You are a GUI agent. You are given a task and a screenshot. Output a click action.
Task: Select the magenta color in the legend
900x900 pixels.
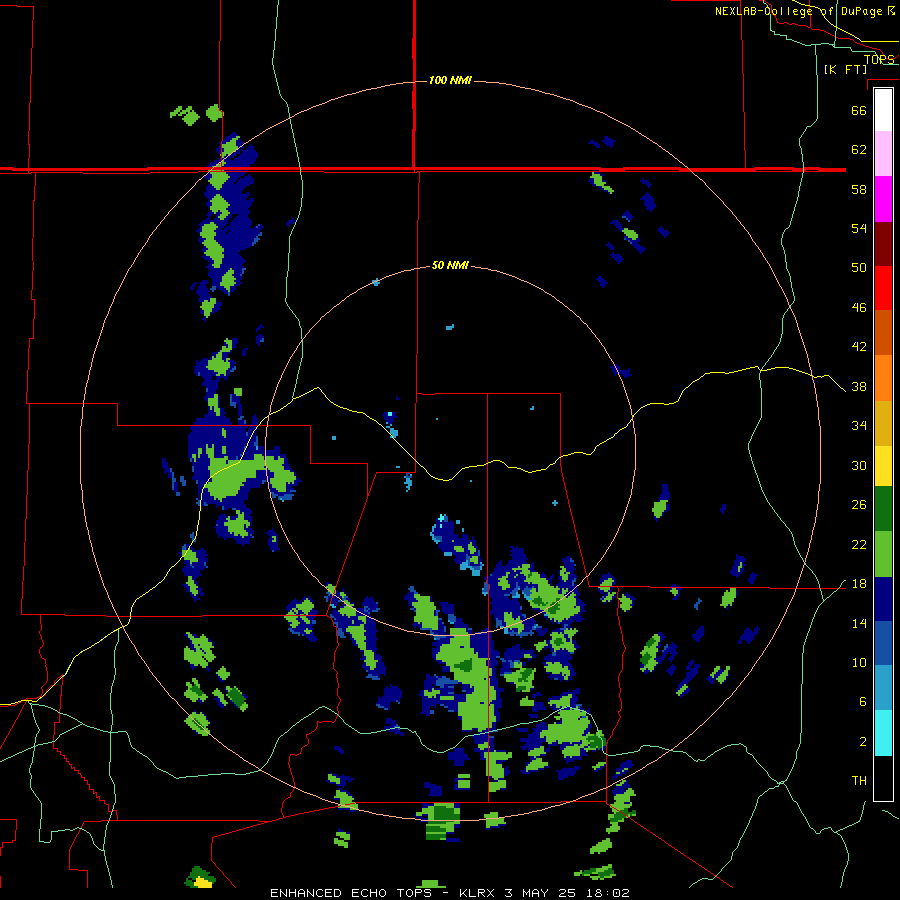tap(883, 199)
